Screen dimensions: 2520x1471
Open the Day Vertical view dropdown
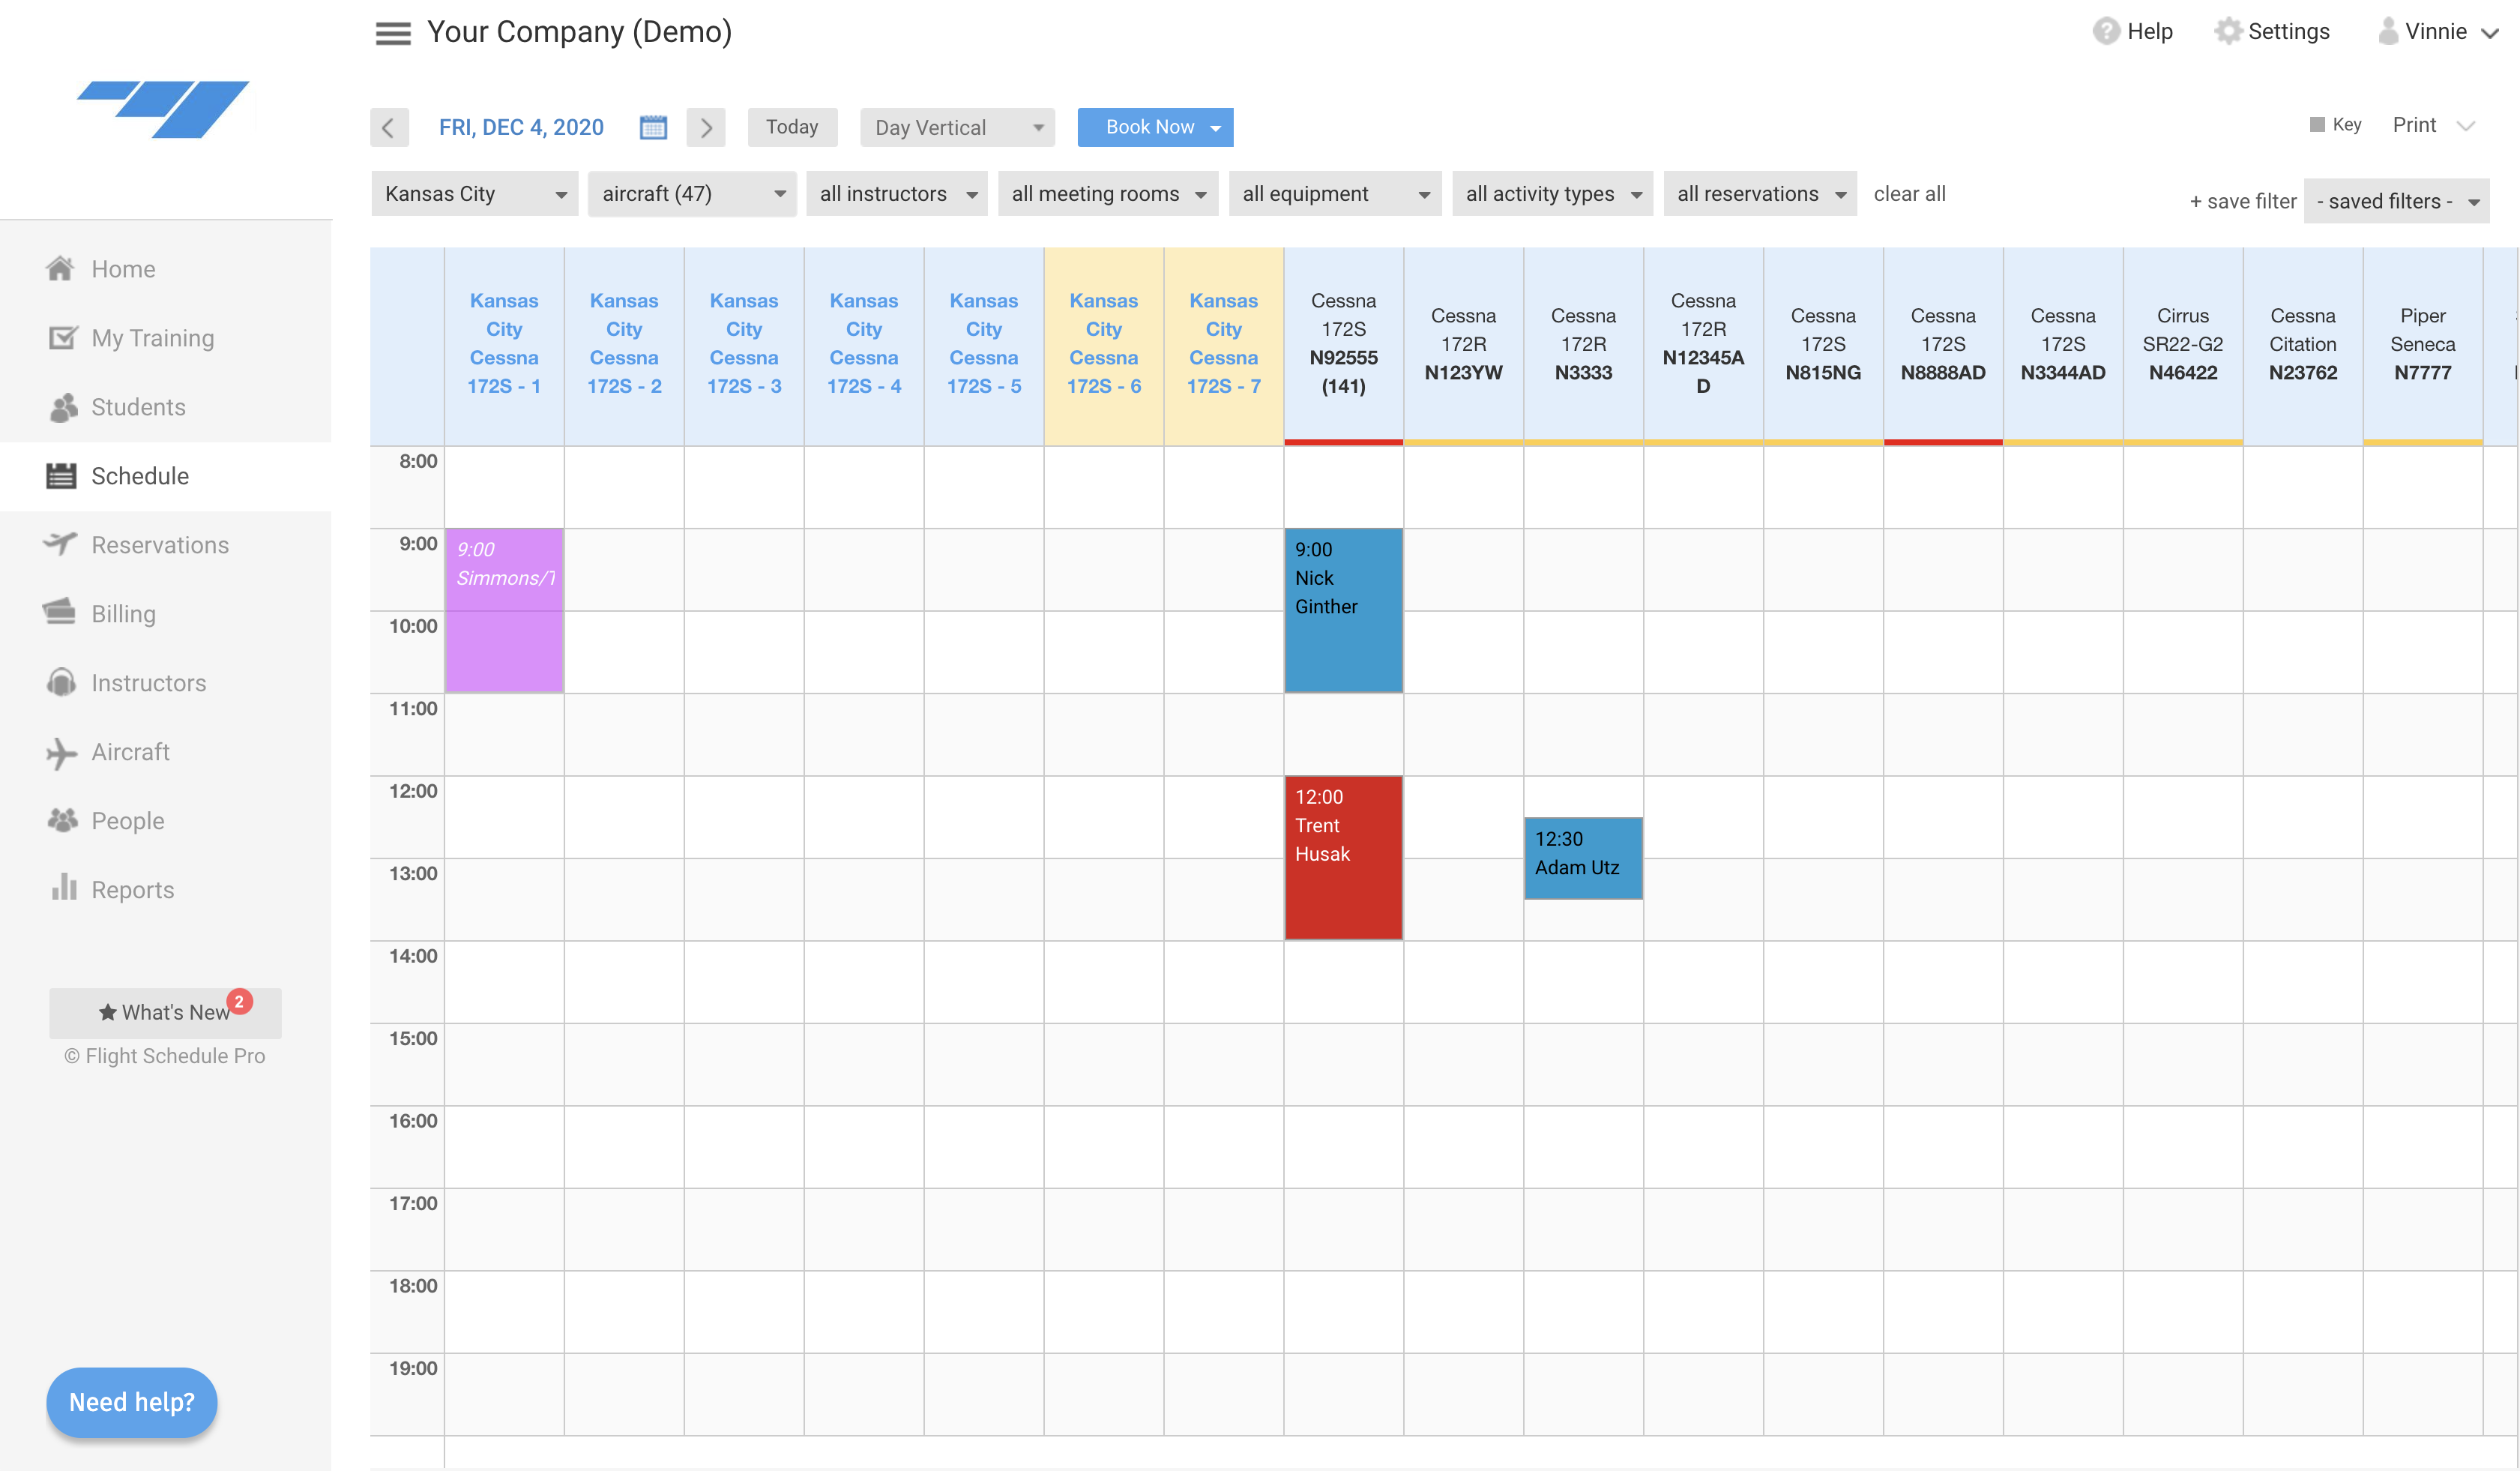pos(957,127)
